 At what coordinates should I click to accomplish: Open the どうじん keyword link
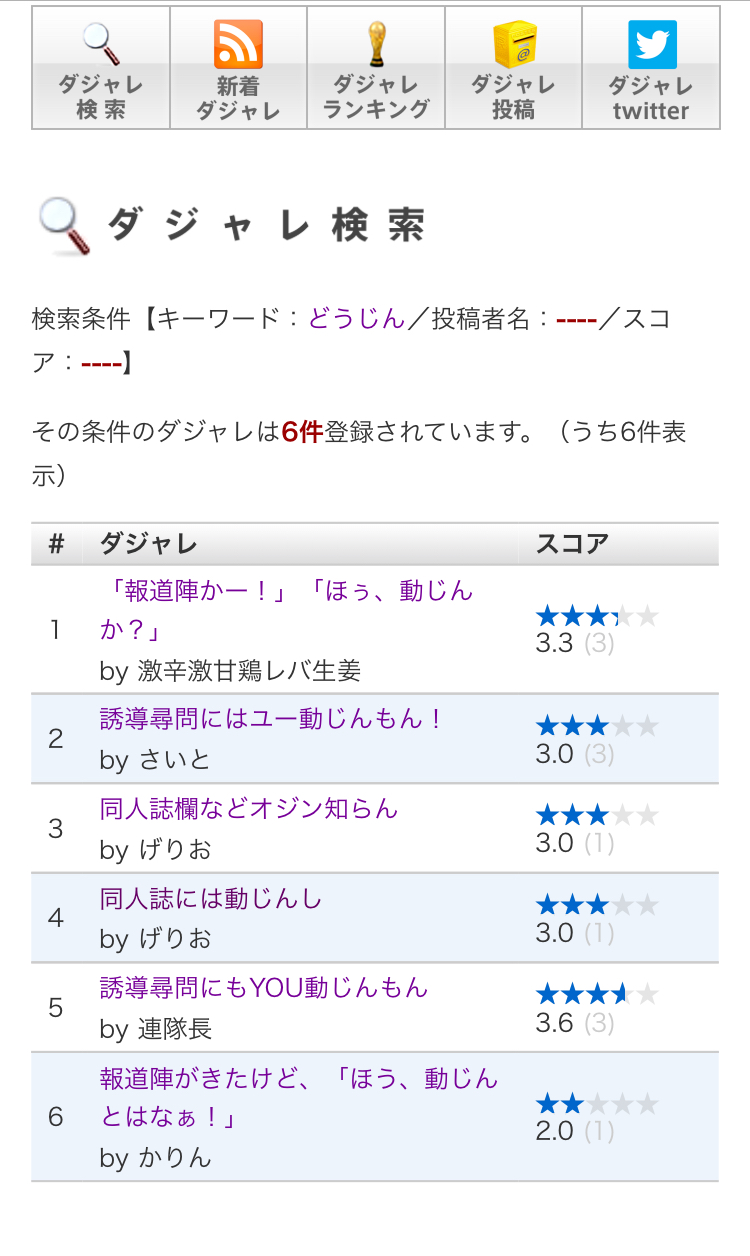(356, 319)
